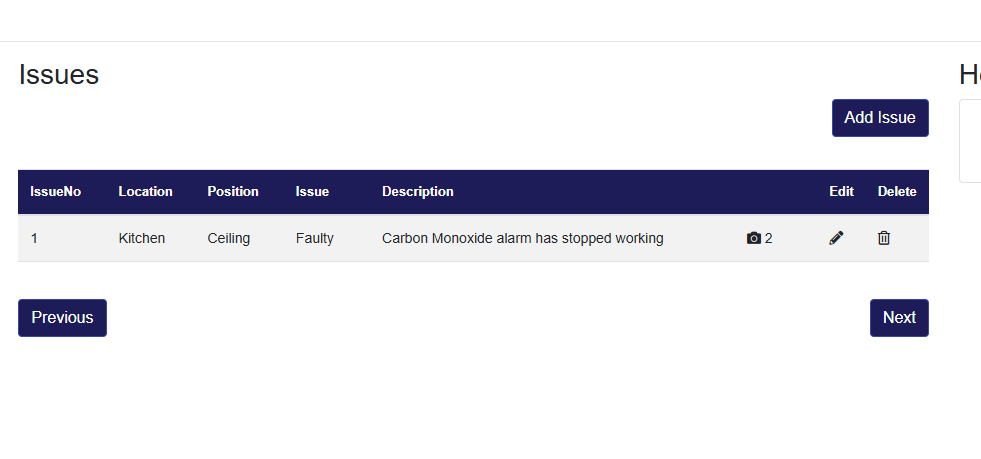Click issue number 1 in the table
This screenshot has width=981, height=459.
(x=34, y=238)
